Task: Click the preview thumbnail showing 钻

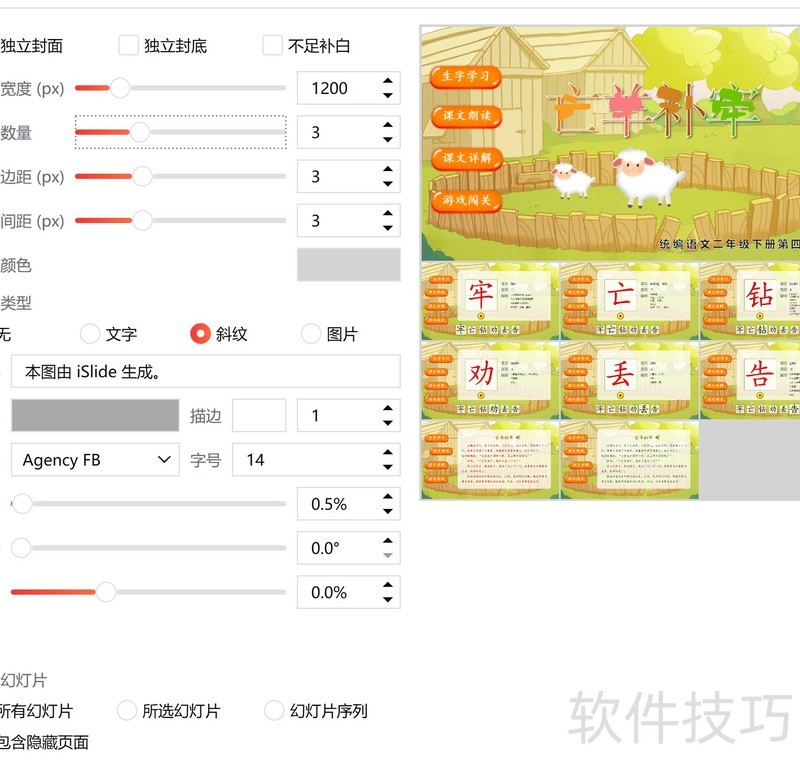Action: [750, 301]
